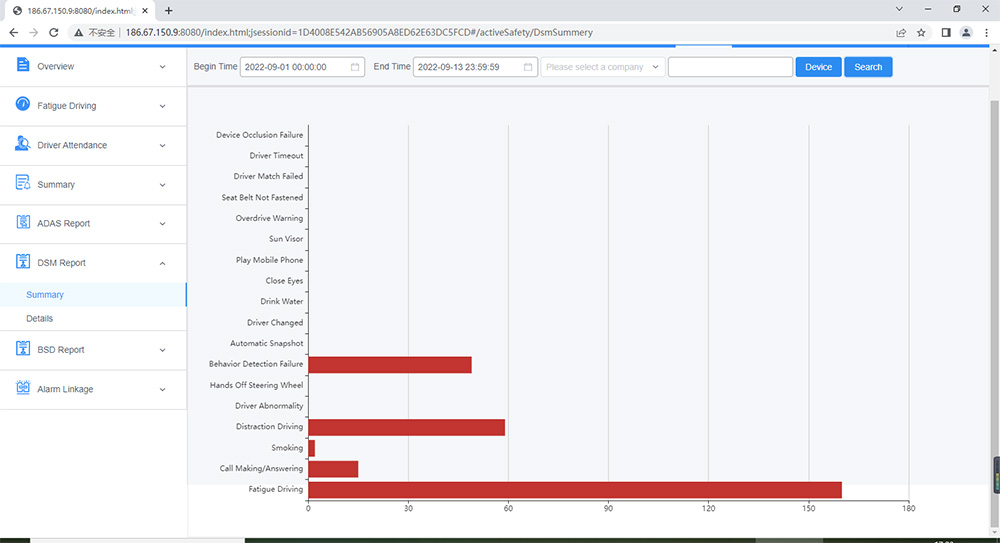Open the Overview menu item
The width and height of the screenshot is (1000, 543).
[x=93, y=66]
